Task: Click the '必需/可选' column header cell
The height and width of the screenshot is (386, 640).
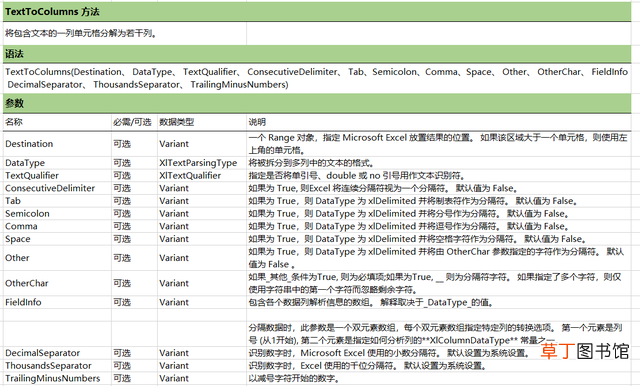Action: (134, 122)
